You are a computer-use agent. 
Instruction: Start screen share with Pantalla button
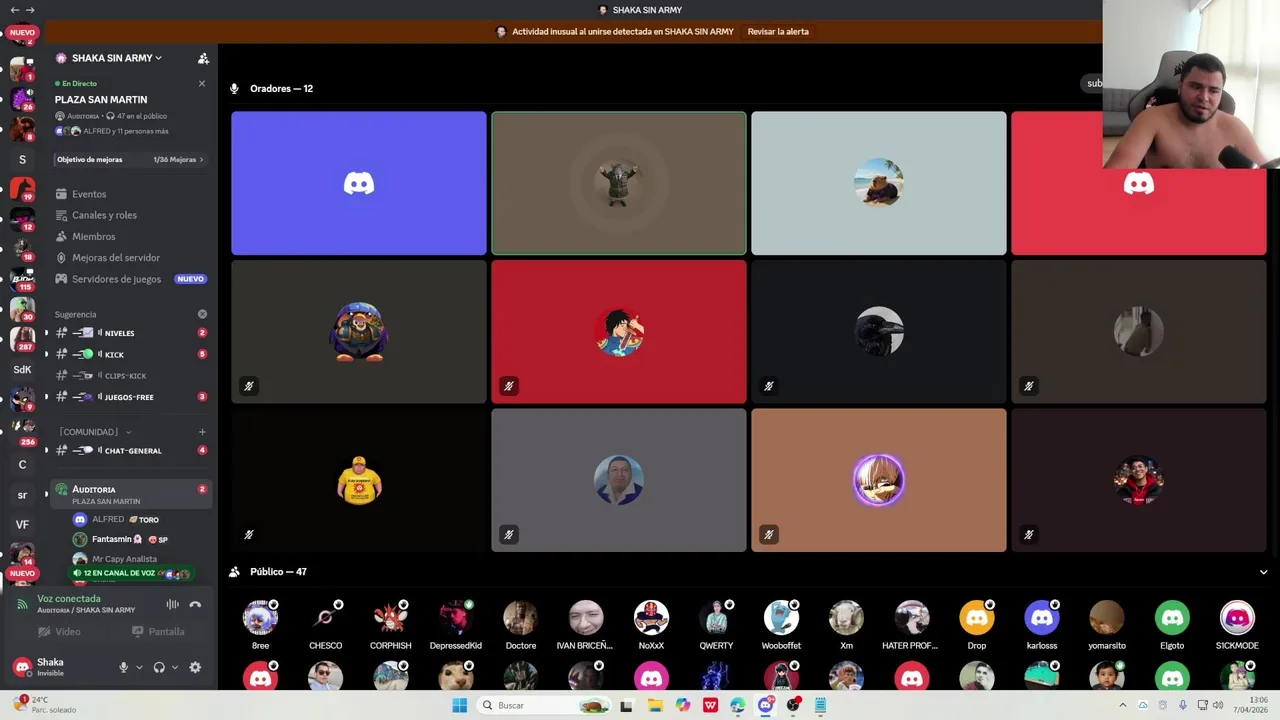pos(158,631)
